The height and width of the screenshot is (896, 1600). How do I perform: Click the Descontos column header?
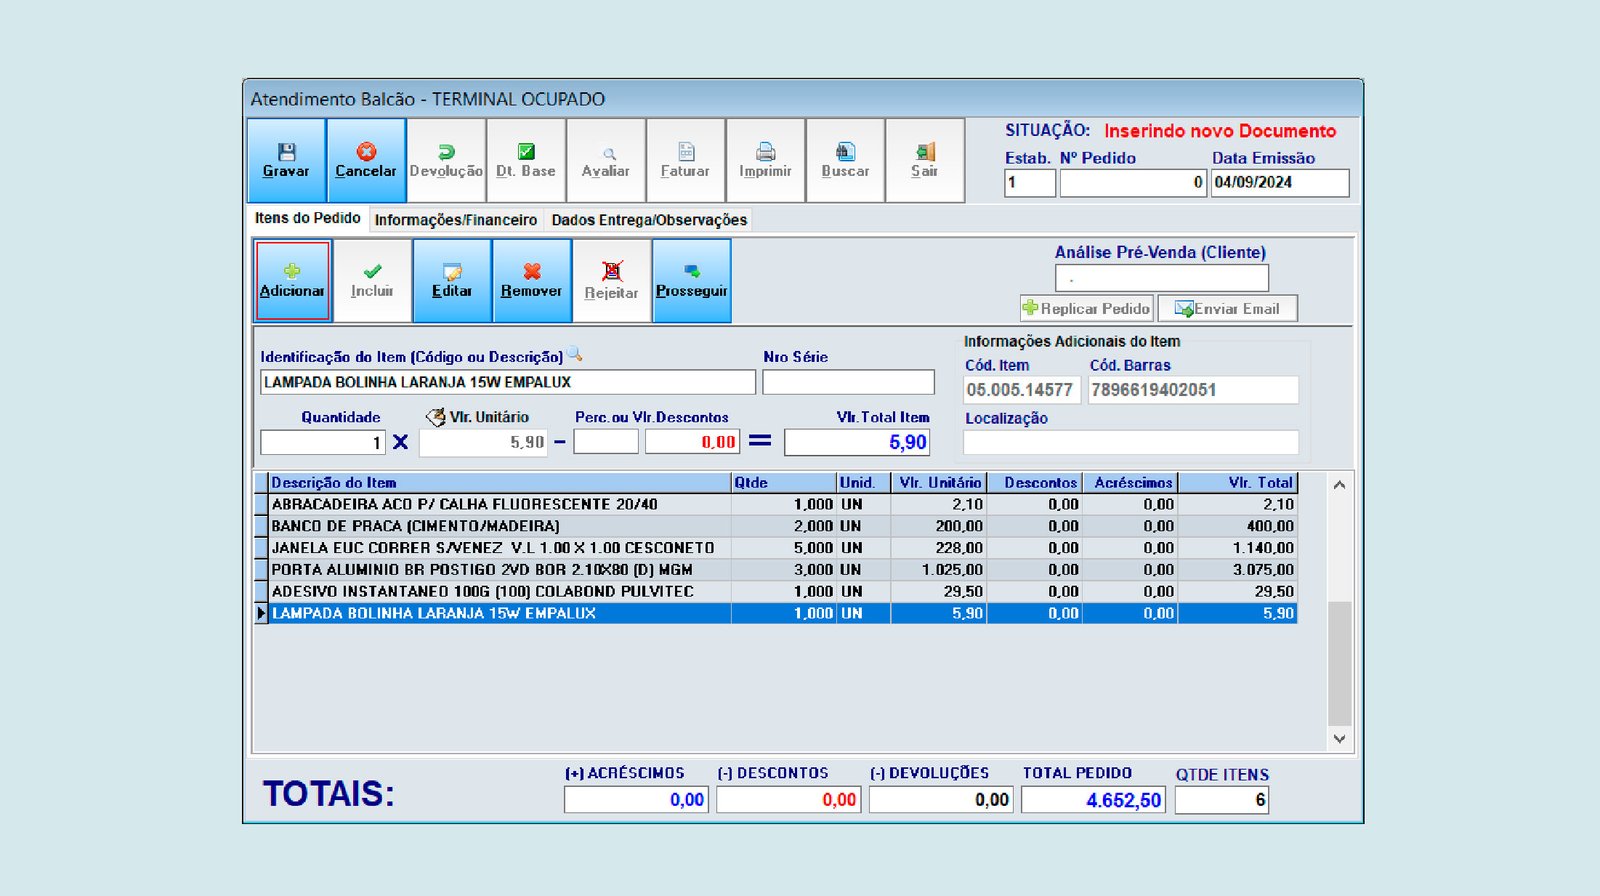[1034, 482]
